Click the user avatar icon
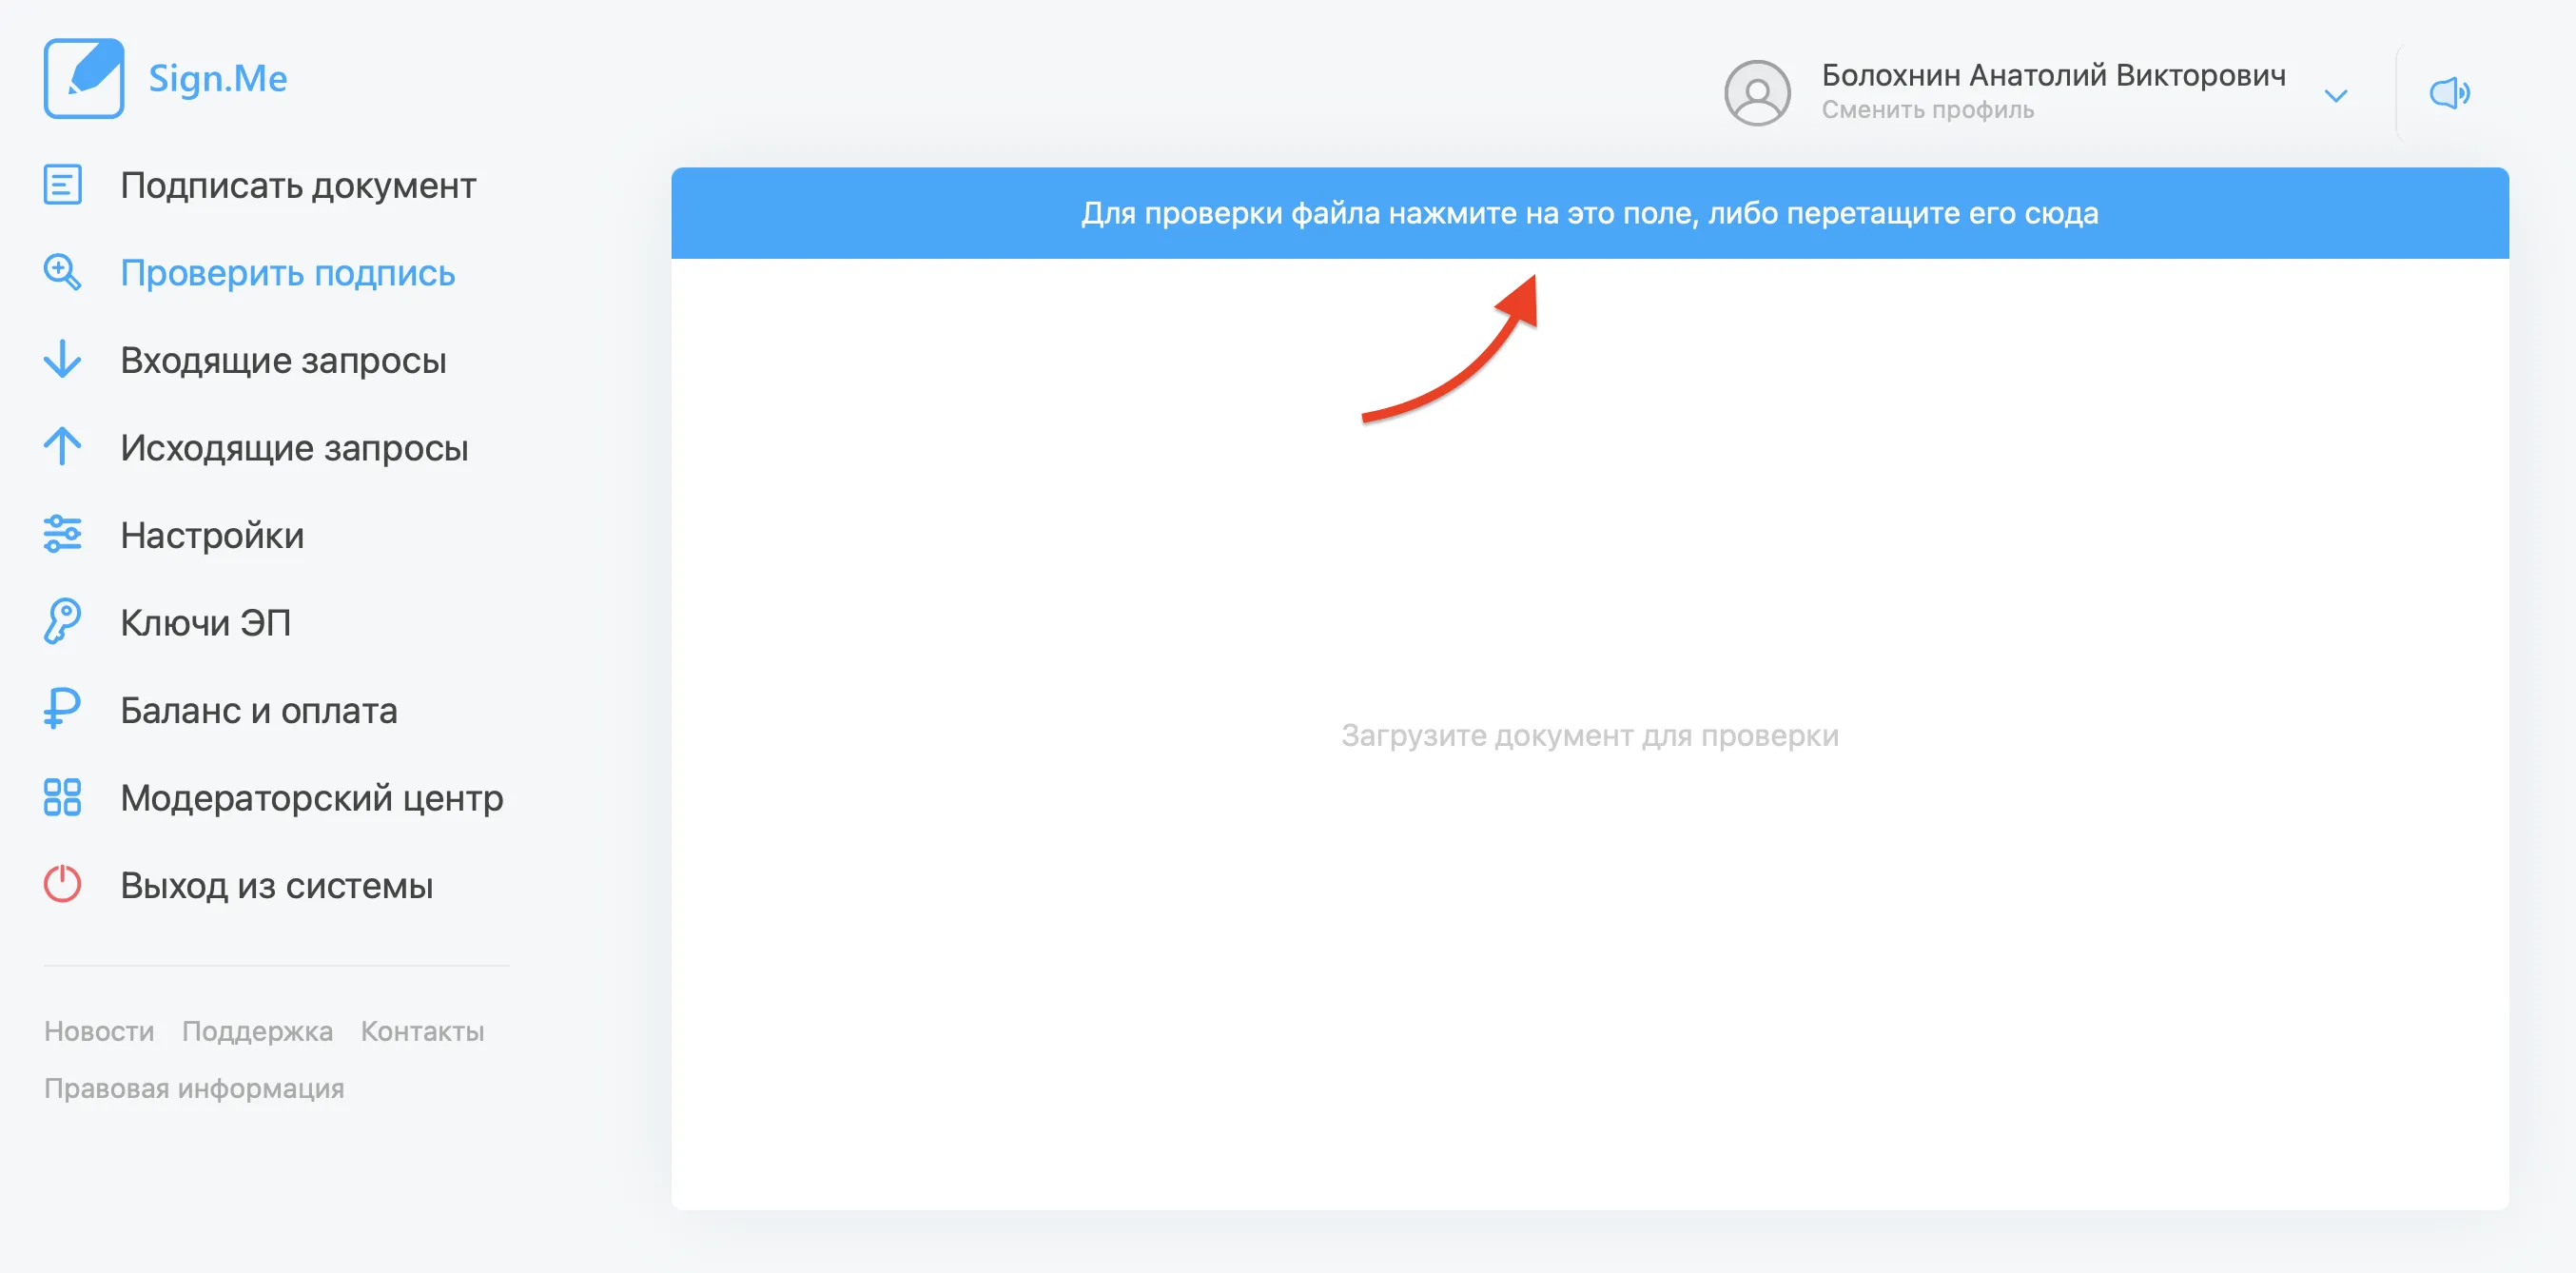The image size is (2576, 1273). (x=1757, y=93)
